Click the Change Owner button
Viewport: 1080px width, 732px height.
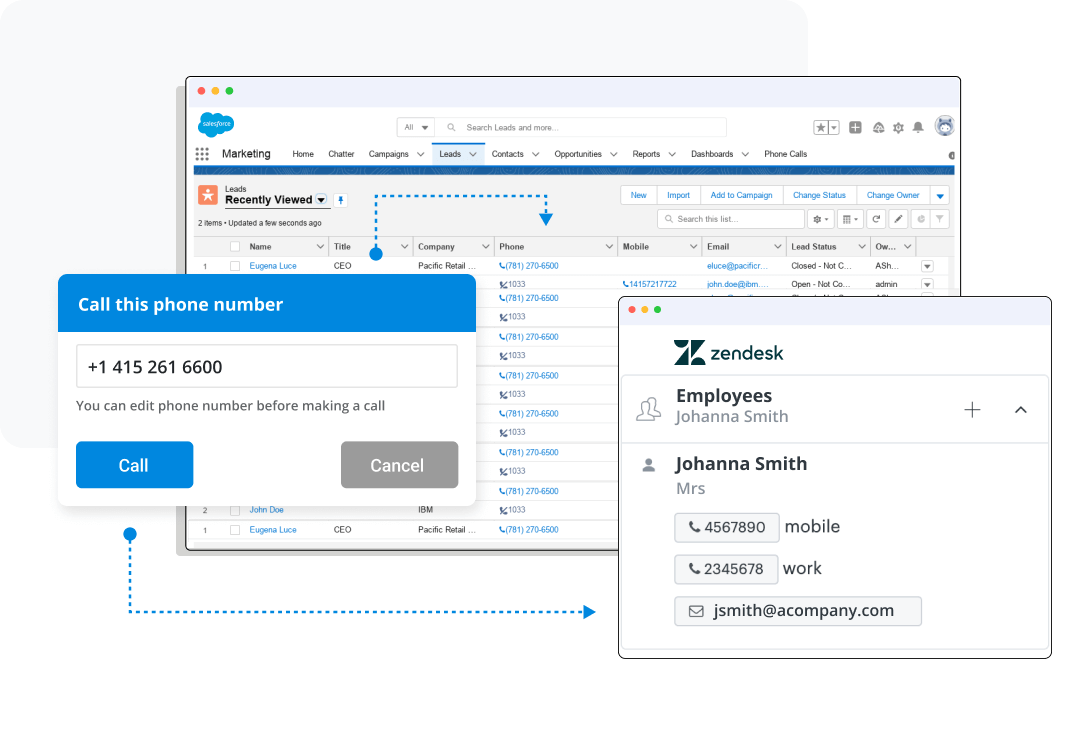(x=893, y=196)
